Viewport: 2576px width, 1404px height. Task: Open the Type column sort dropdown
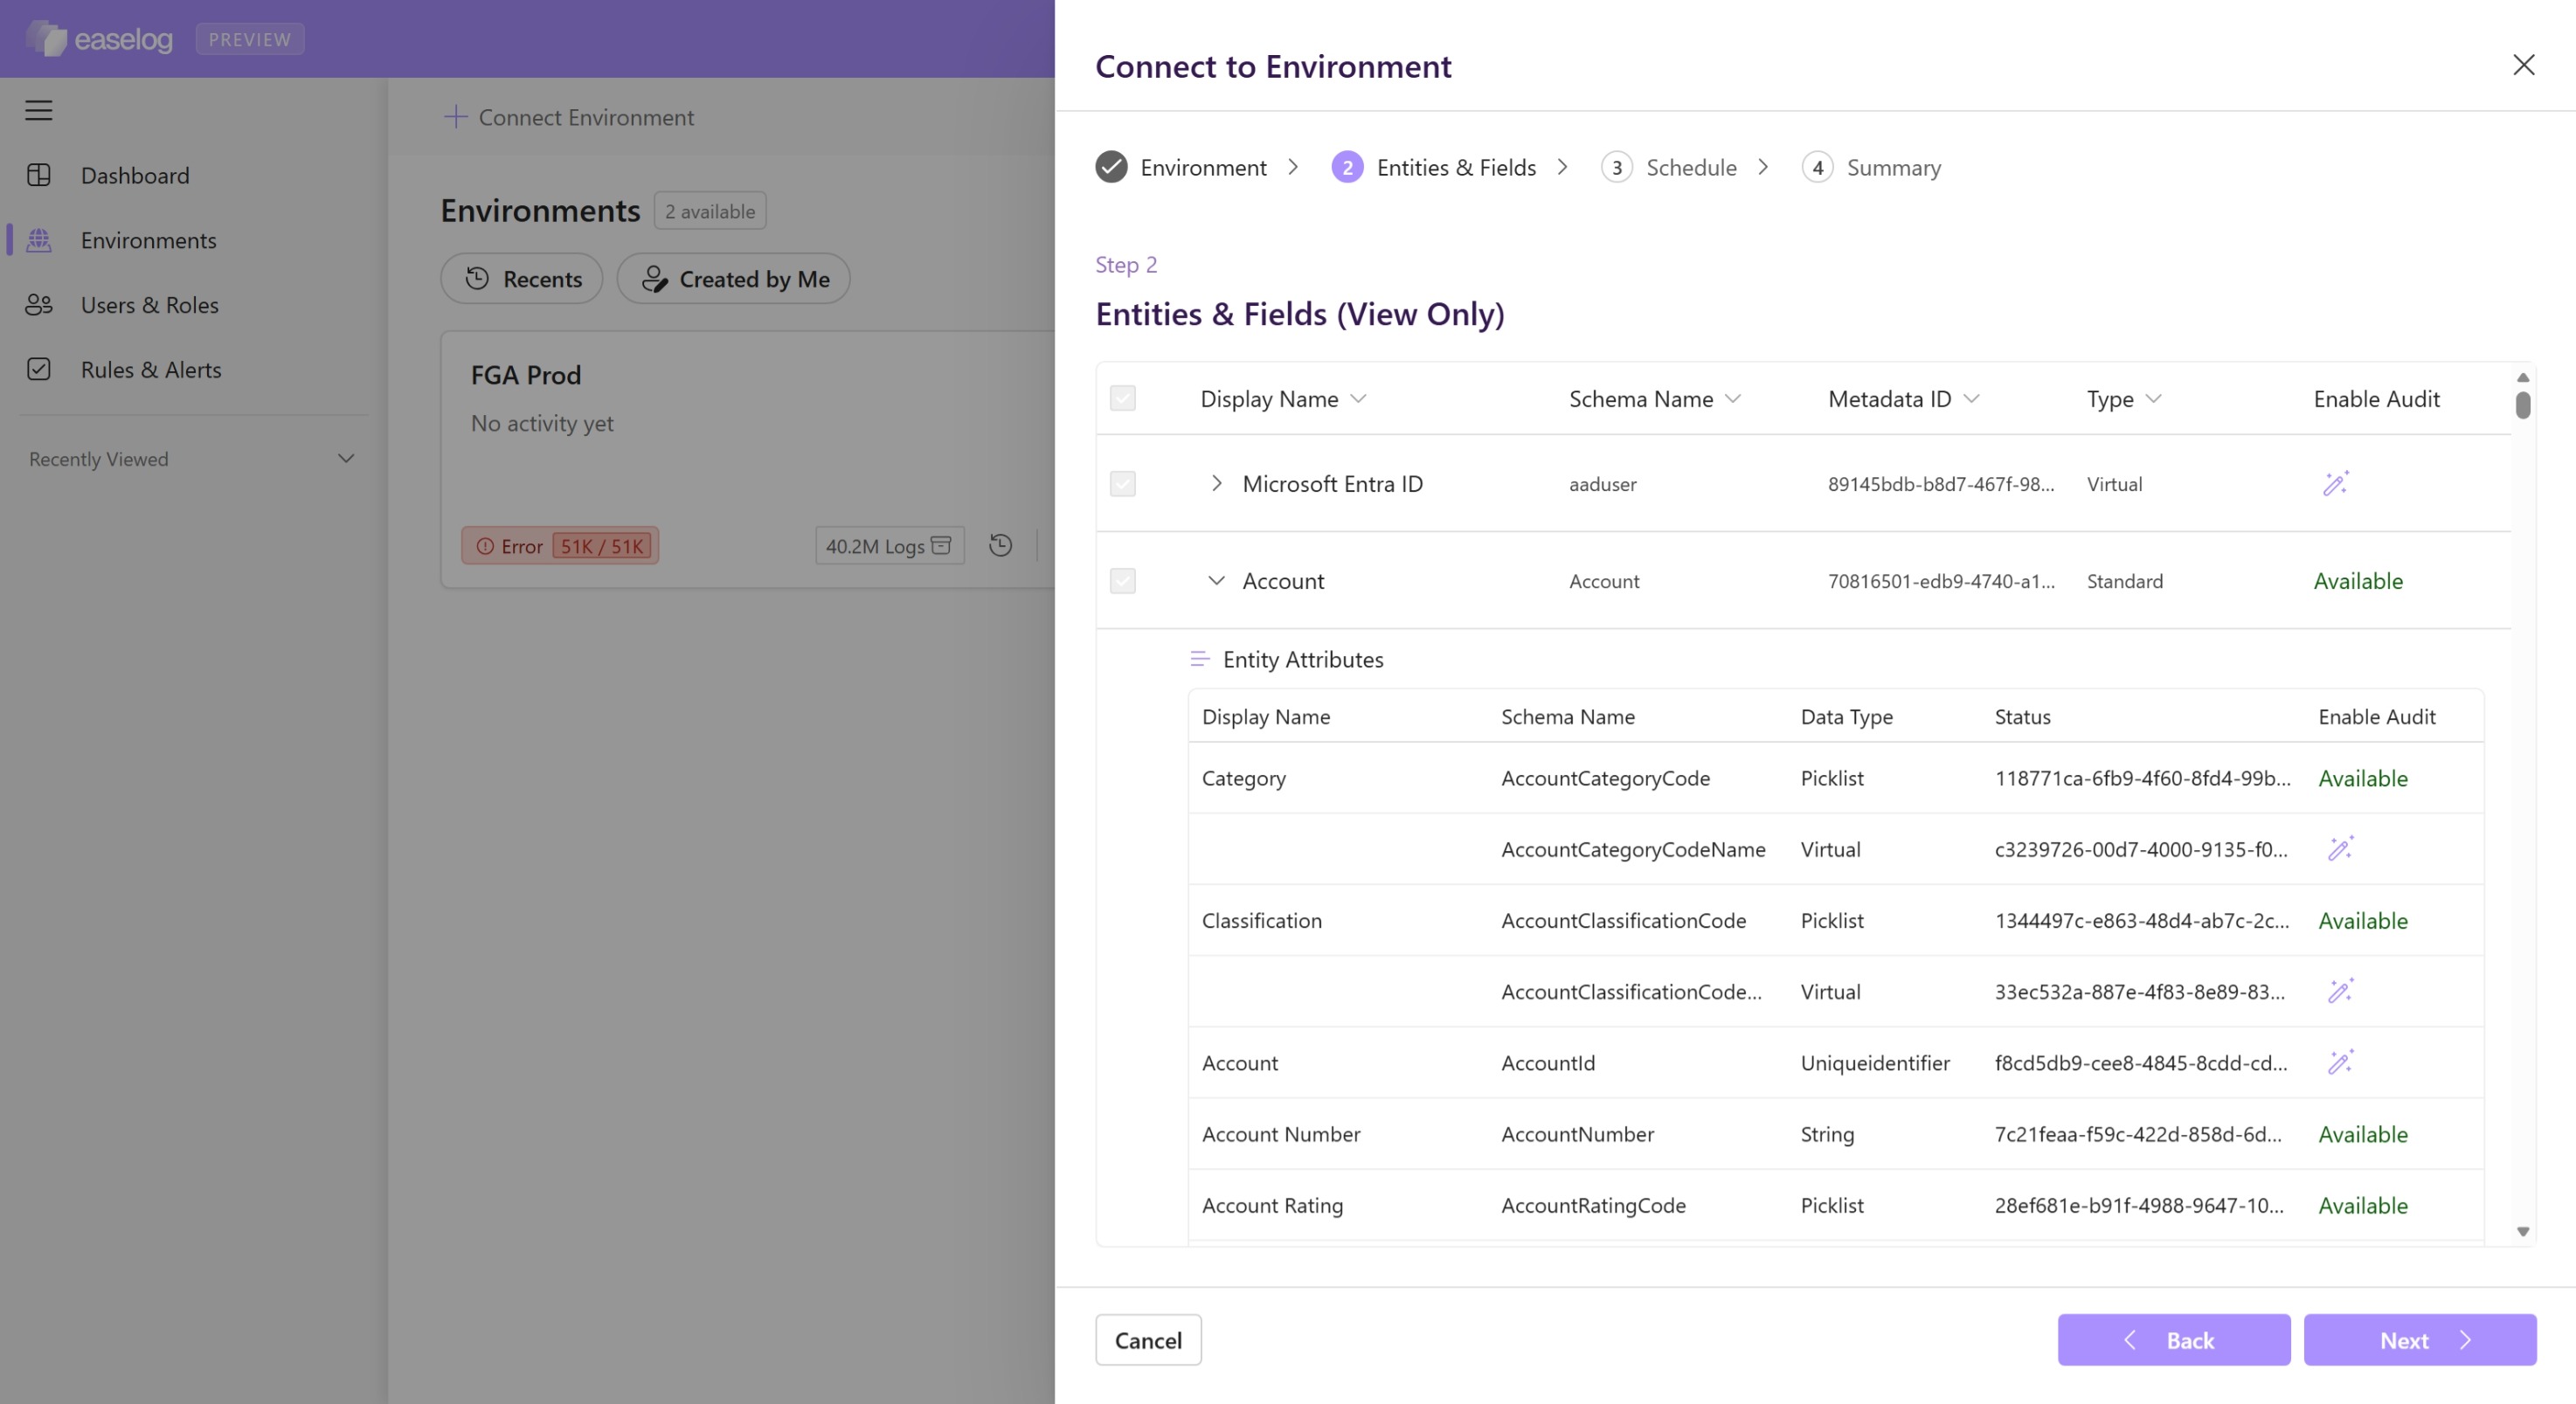pos(2153,398)
